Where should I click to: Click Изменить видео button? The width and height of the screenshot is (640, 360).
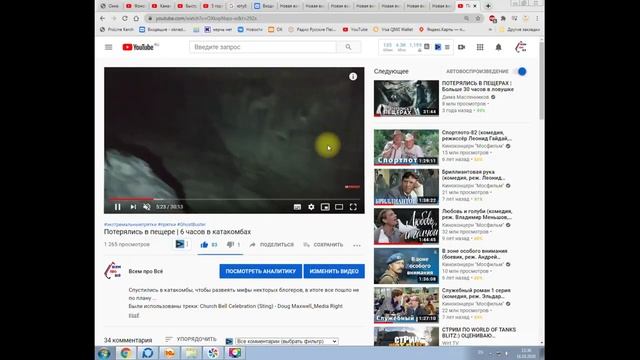point(334,271)
